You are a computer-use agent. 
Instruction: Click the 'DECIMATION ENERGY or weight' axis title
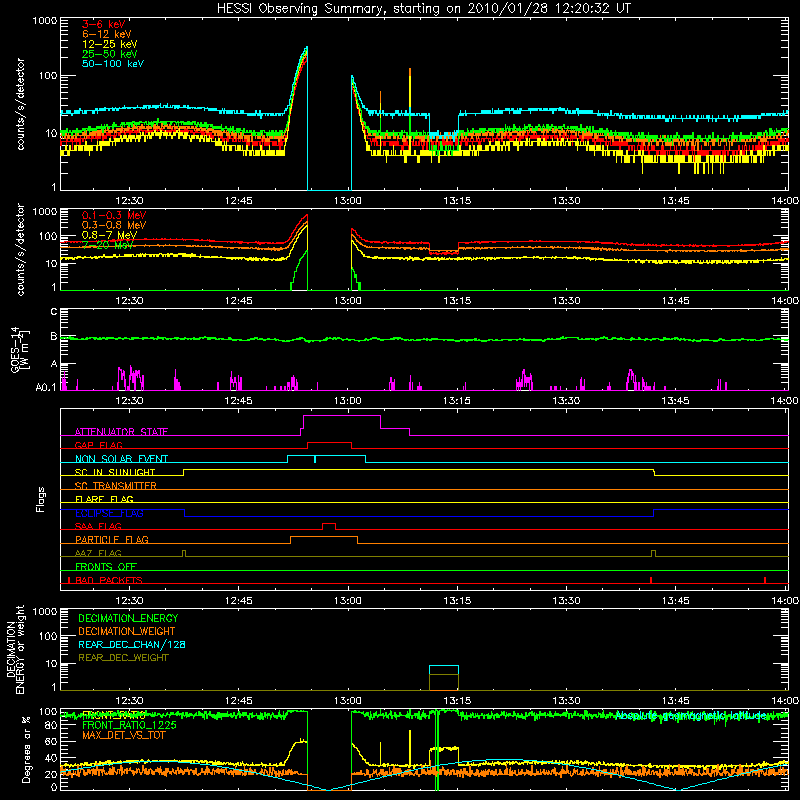(x=14, y=649)
